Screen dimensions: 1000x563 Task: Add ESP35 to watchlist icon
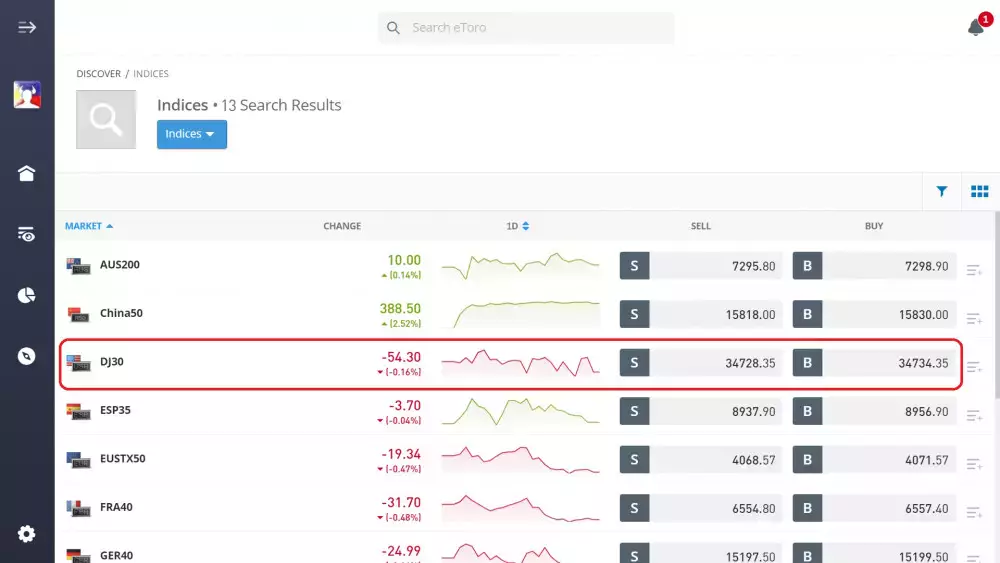[974, 416]
